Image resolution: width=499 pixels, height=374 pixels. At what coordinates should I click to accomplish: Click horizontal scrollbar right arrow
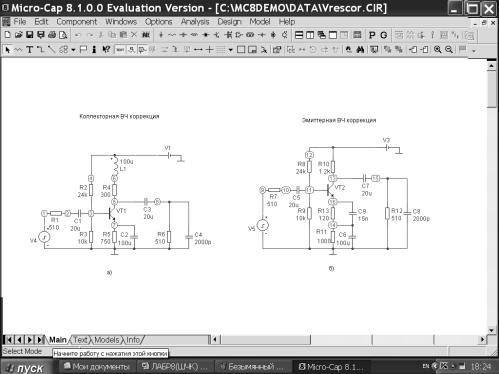[482, 339]
